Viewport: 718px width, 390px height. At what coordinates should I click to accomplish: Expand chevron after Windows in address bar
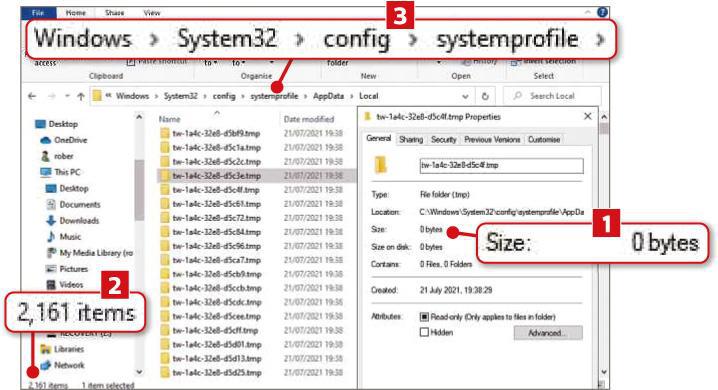coord(156,96)
